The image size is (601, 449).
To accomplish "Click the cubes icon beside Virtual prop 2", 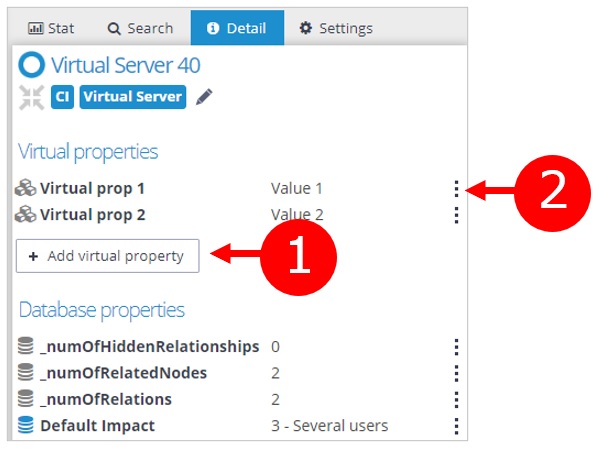I will tap(27, 214).
